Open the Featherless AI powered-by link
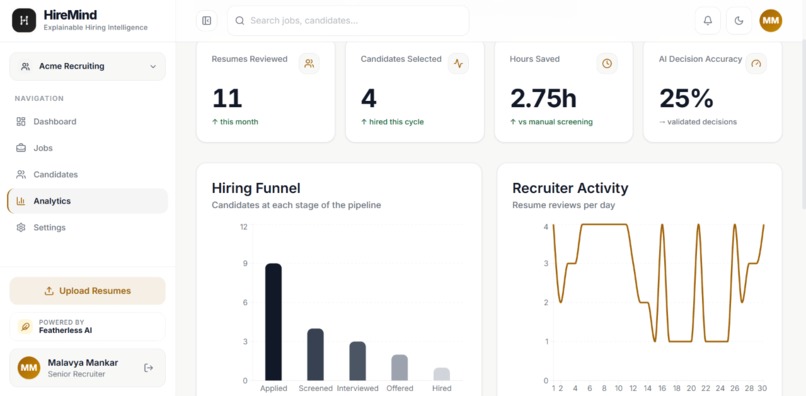Viewport: 806px width, 396px height. [87, 327]
